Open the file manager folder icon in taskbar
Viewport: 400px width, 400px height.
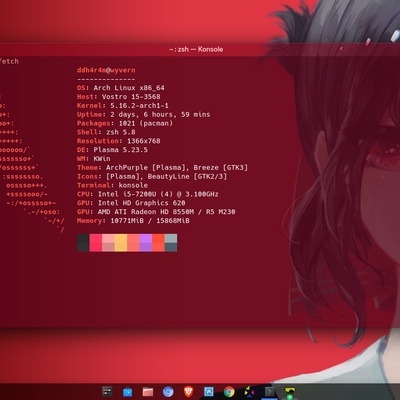point(148,392)
